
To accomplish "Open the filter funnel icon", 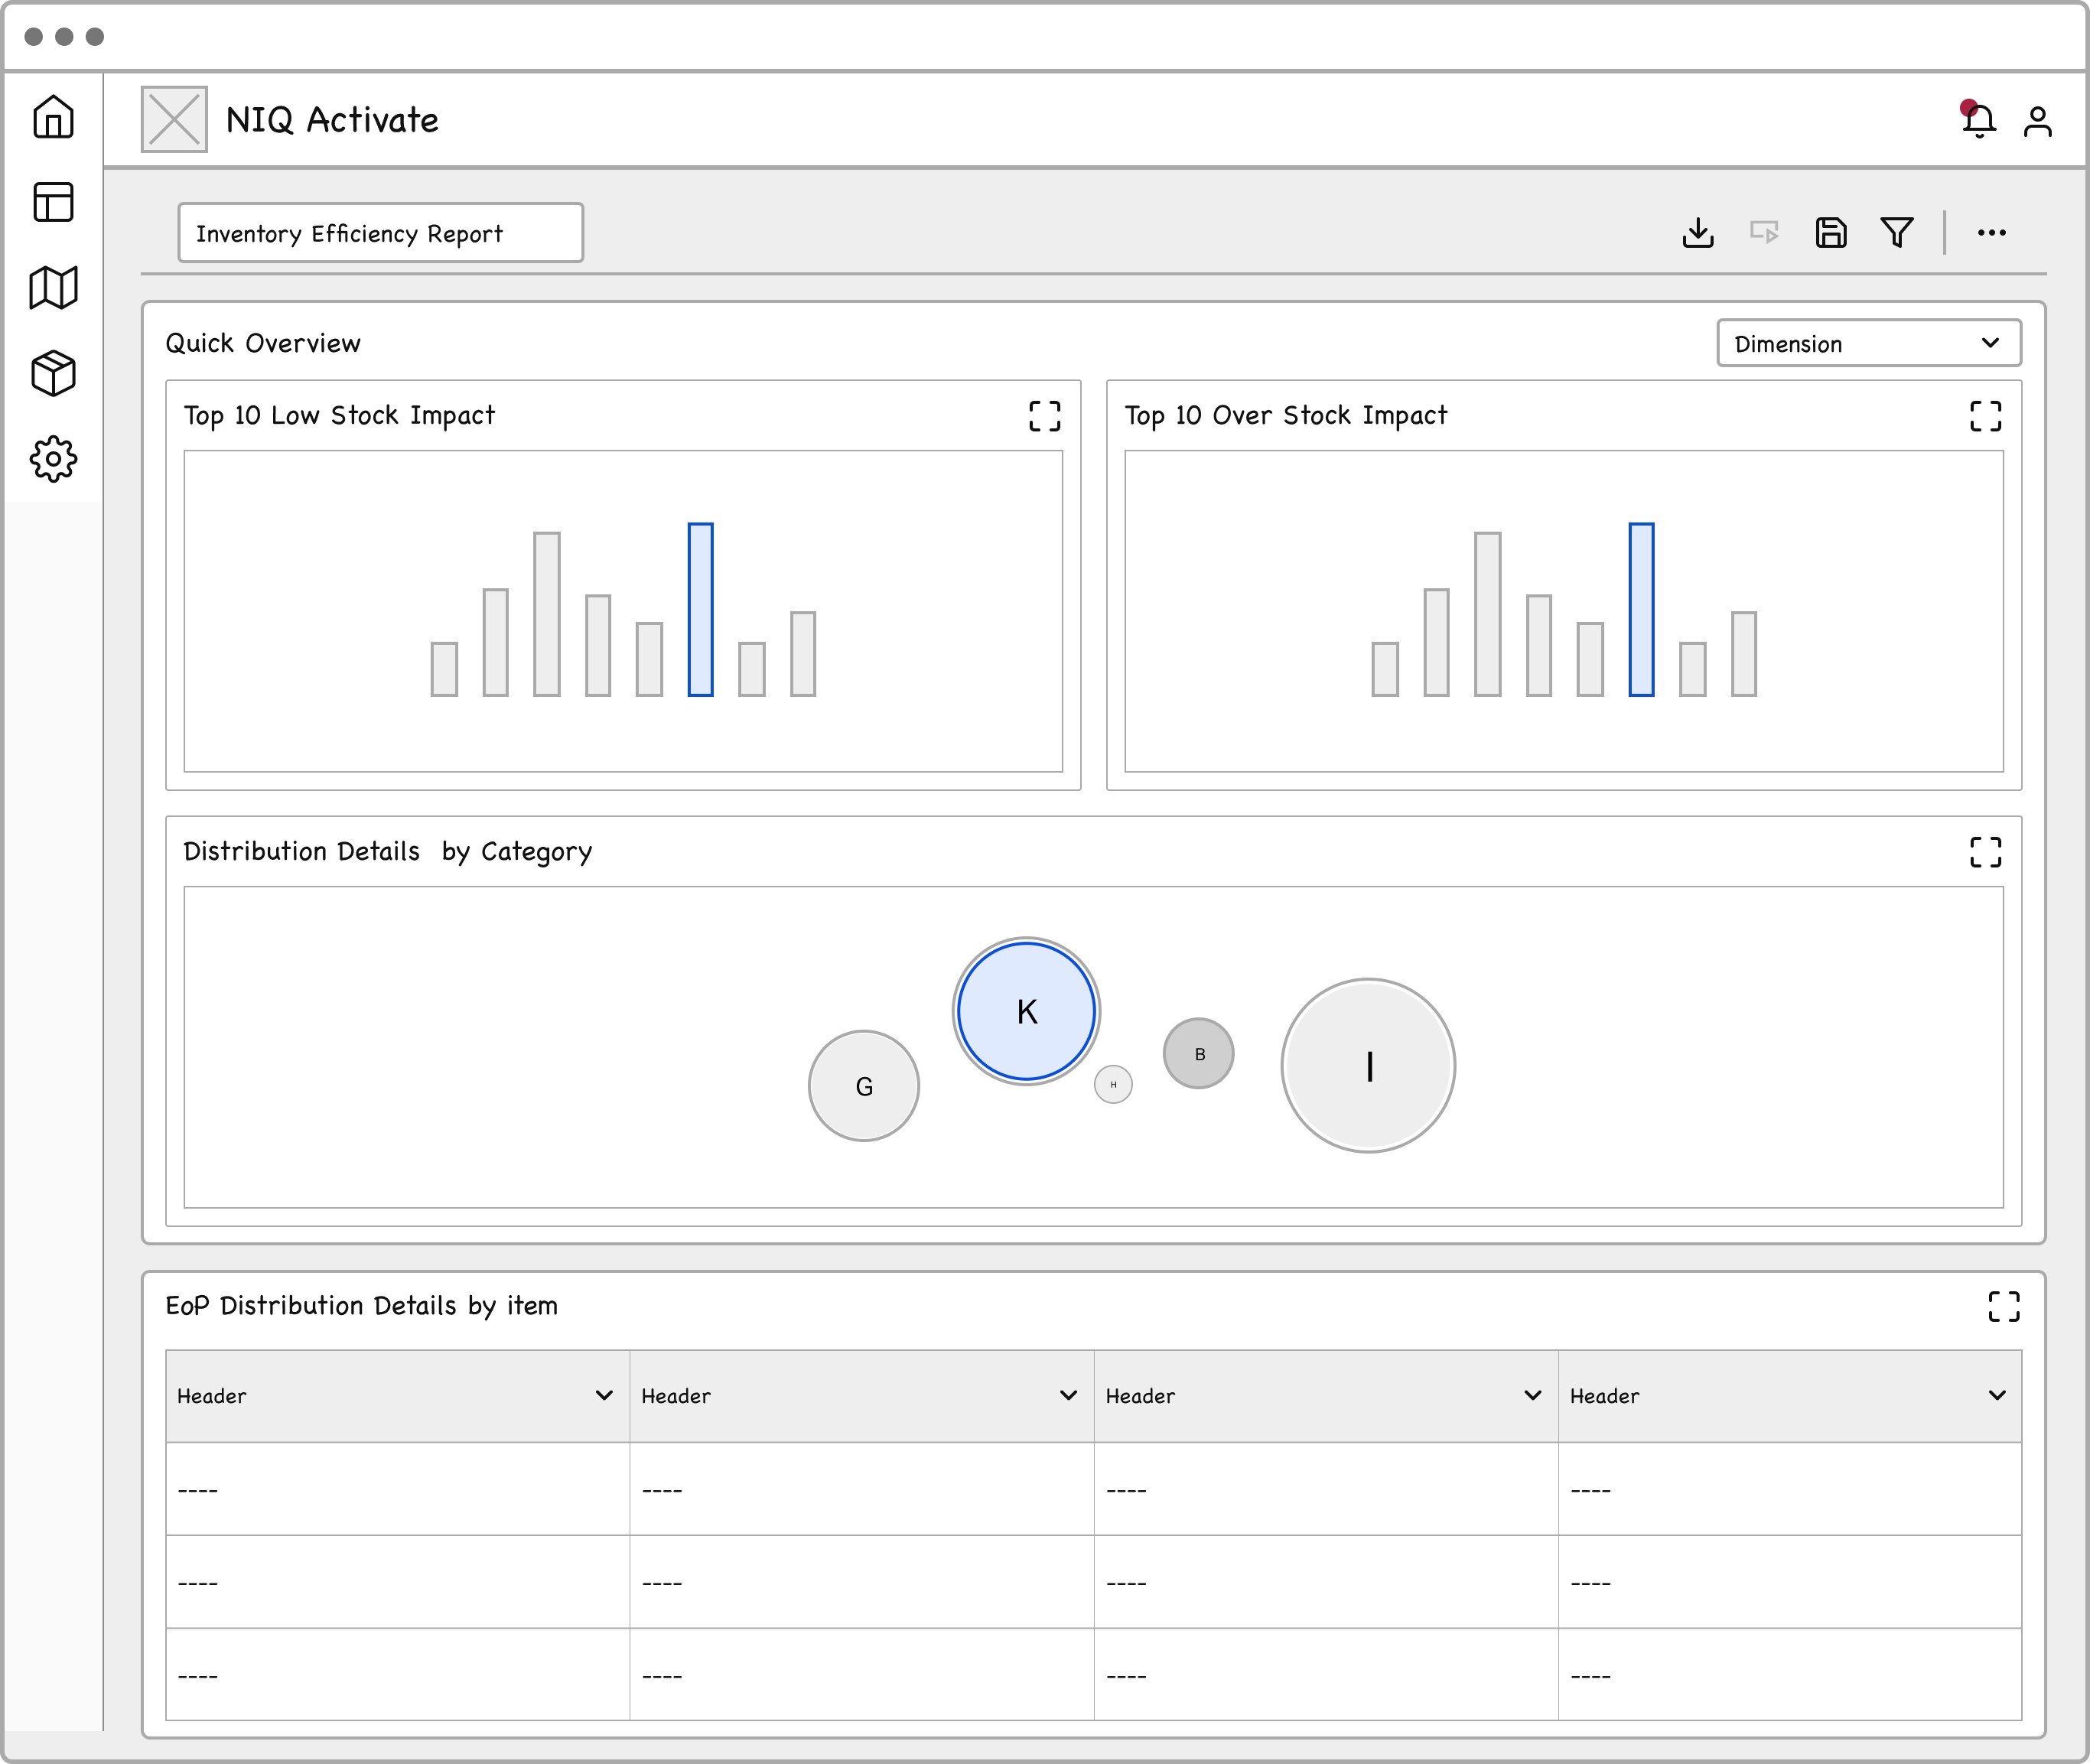I will point(1897,233).
